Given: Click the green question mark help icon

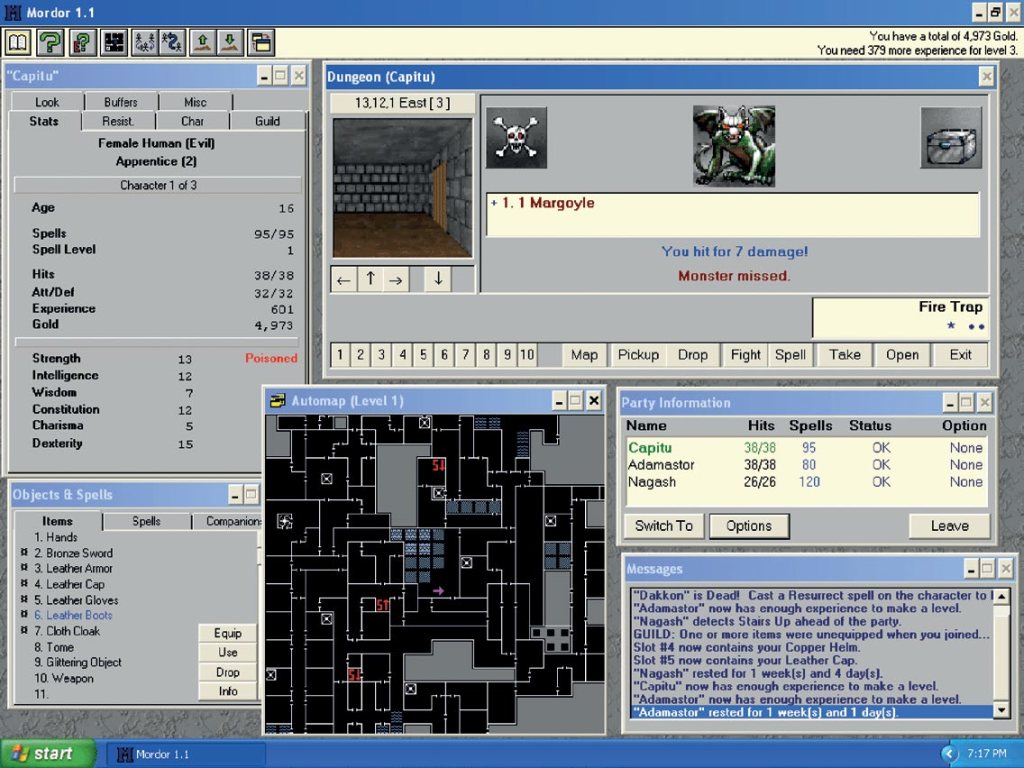Looking at the screenshot, I should coord(51,43).
